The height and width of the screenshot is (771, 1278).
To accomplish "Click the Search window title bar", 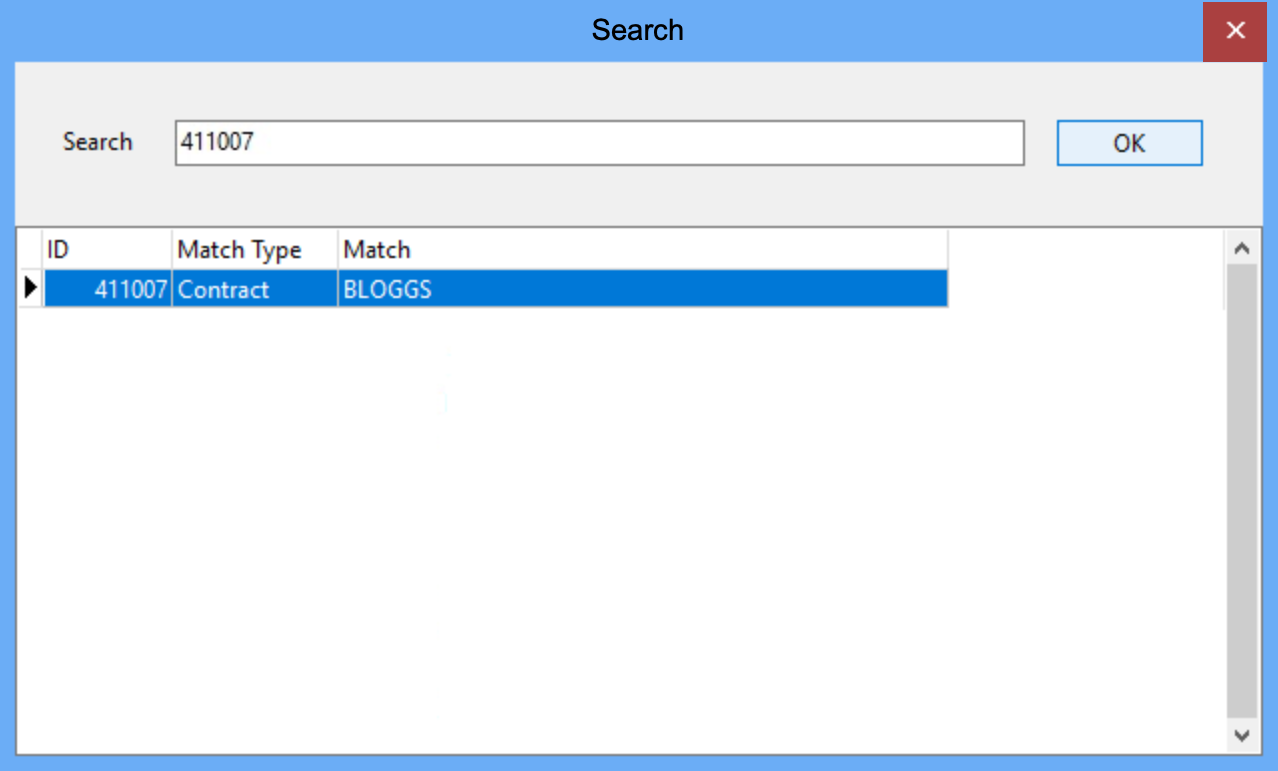I will click(x=637, y=30).
